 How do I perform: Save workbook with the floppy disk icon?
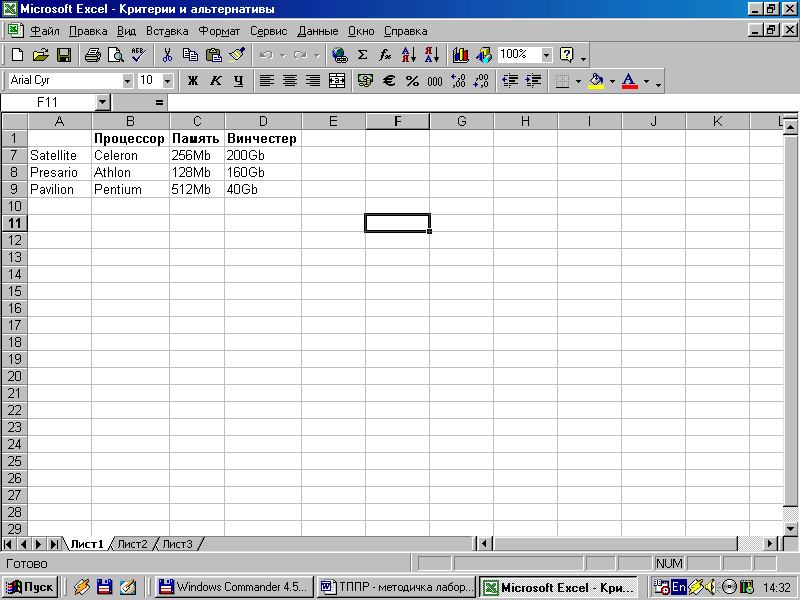tap(64, 55)
